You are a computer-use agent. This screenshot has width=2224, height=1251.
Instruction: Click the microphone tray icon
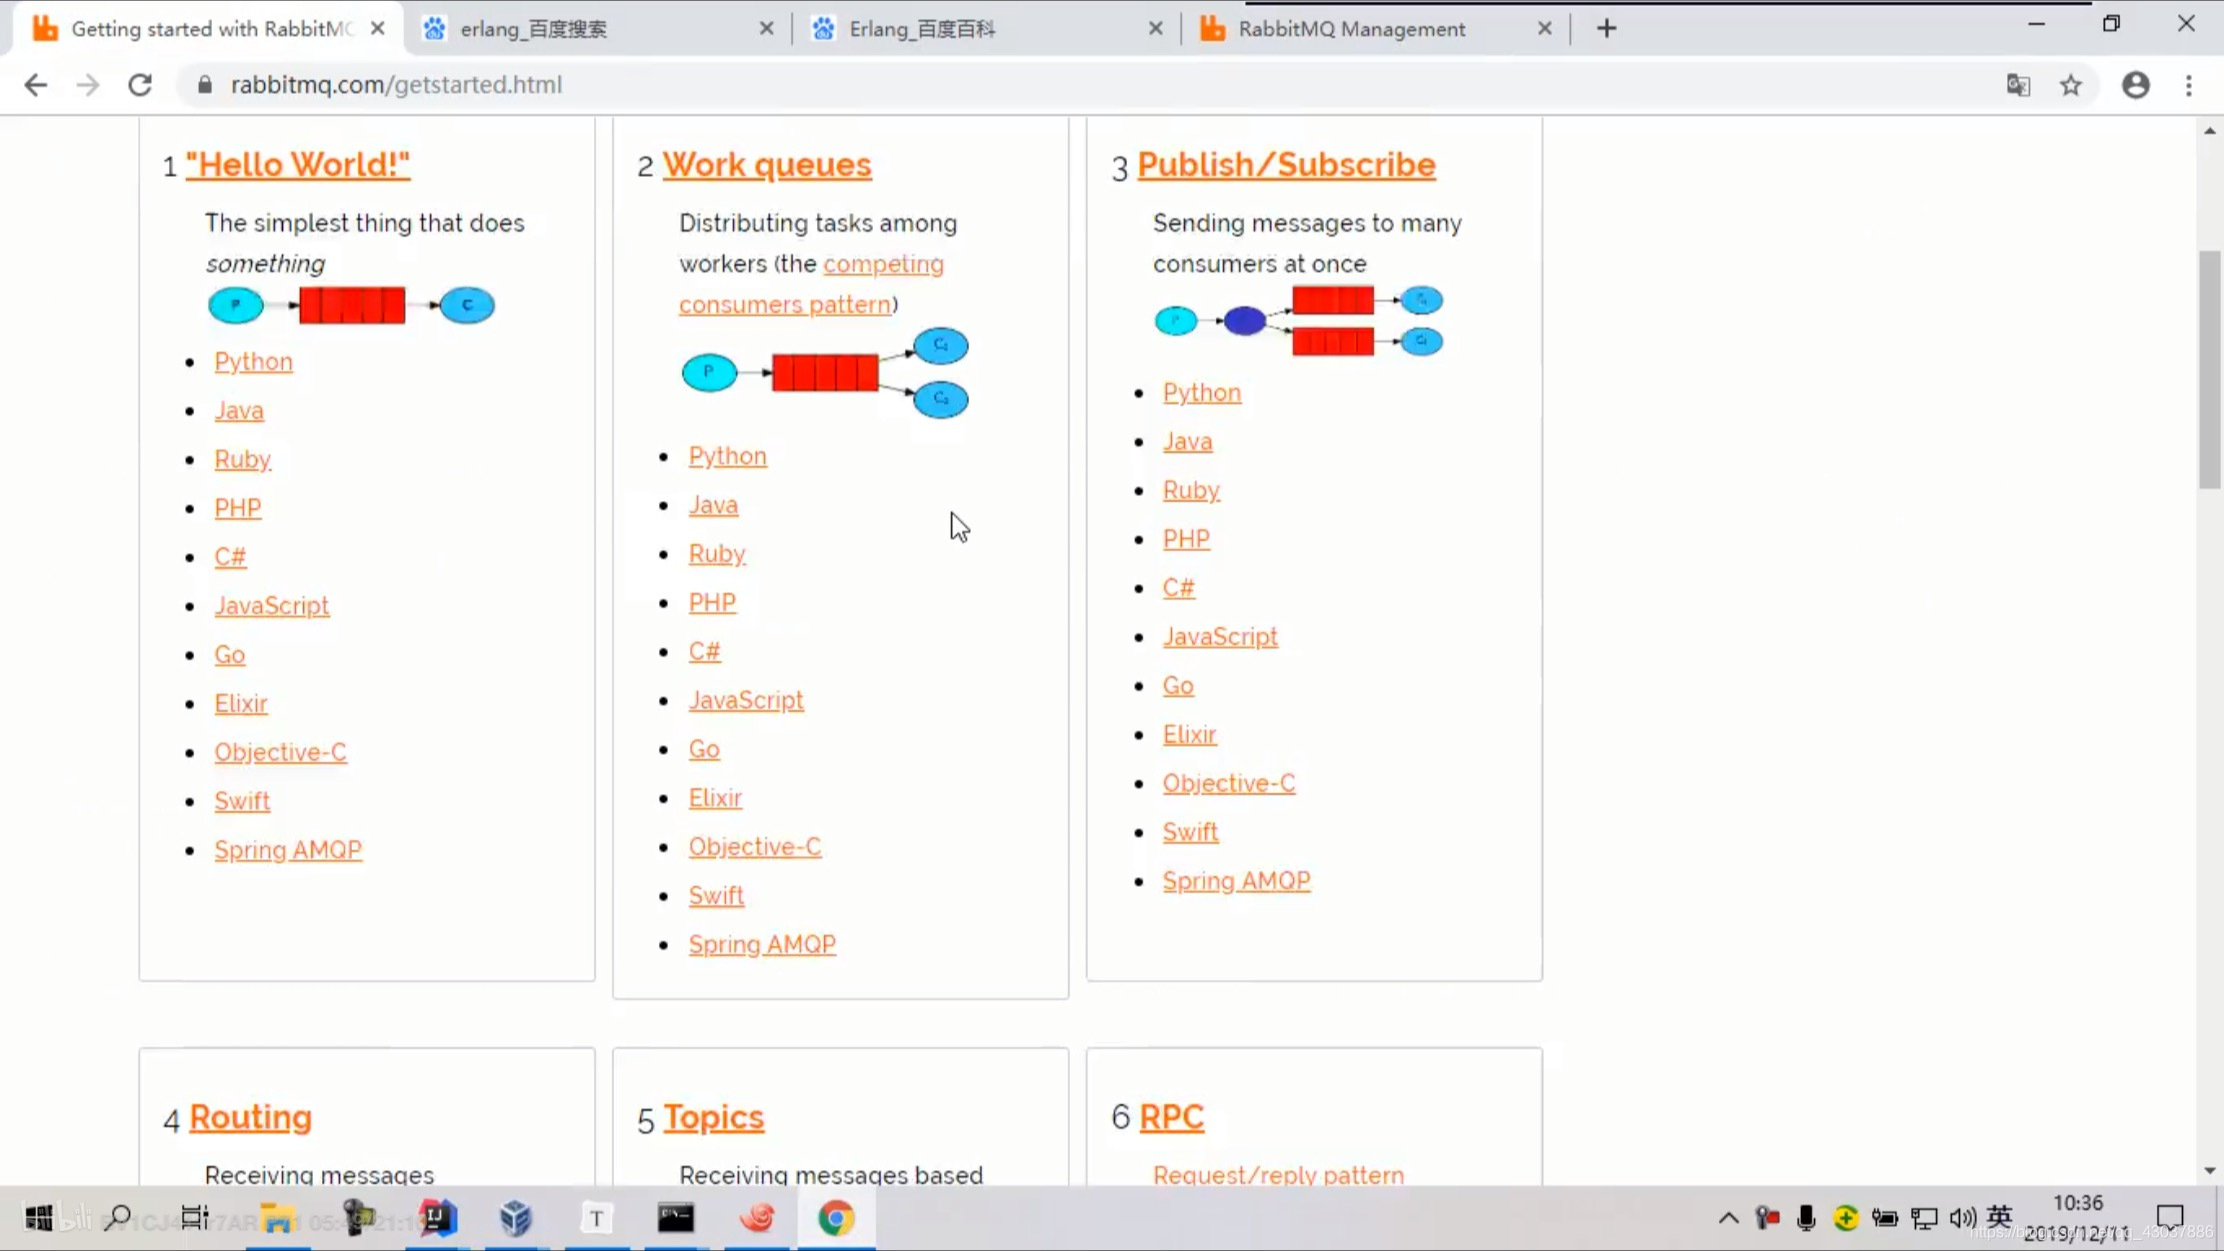point(1806,1218)
